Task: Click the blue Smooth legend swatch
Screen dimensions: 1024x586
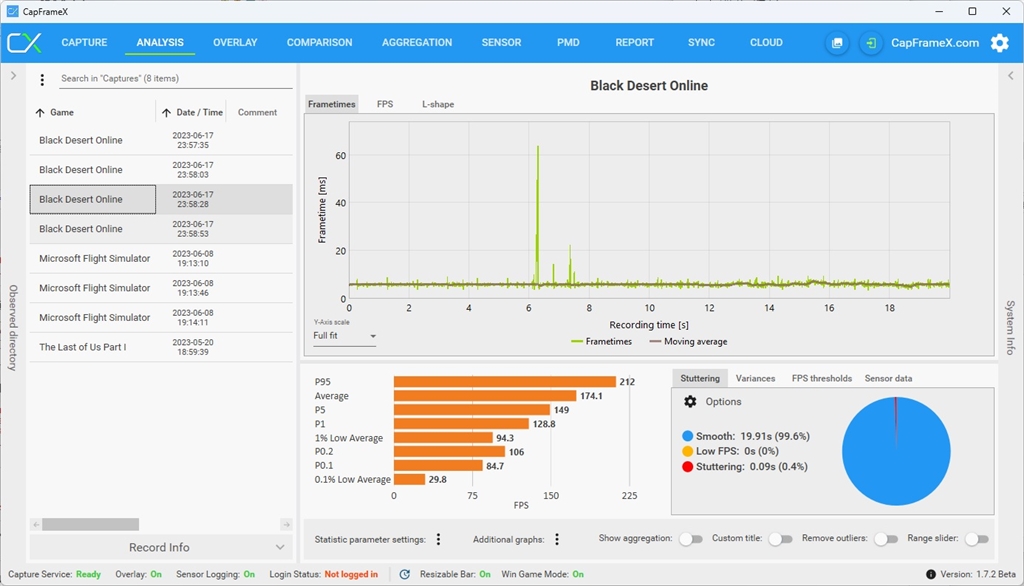Action: coord(687,436)
